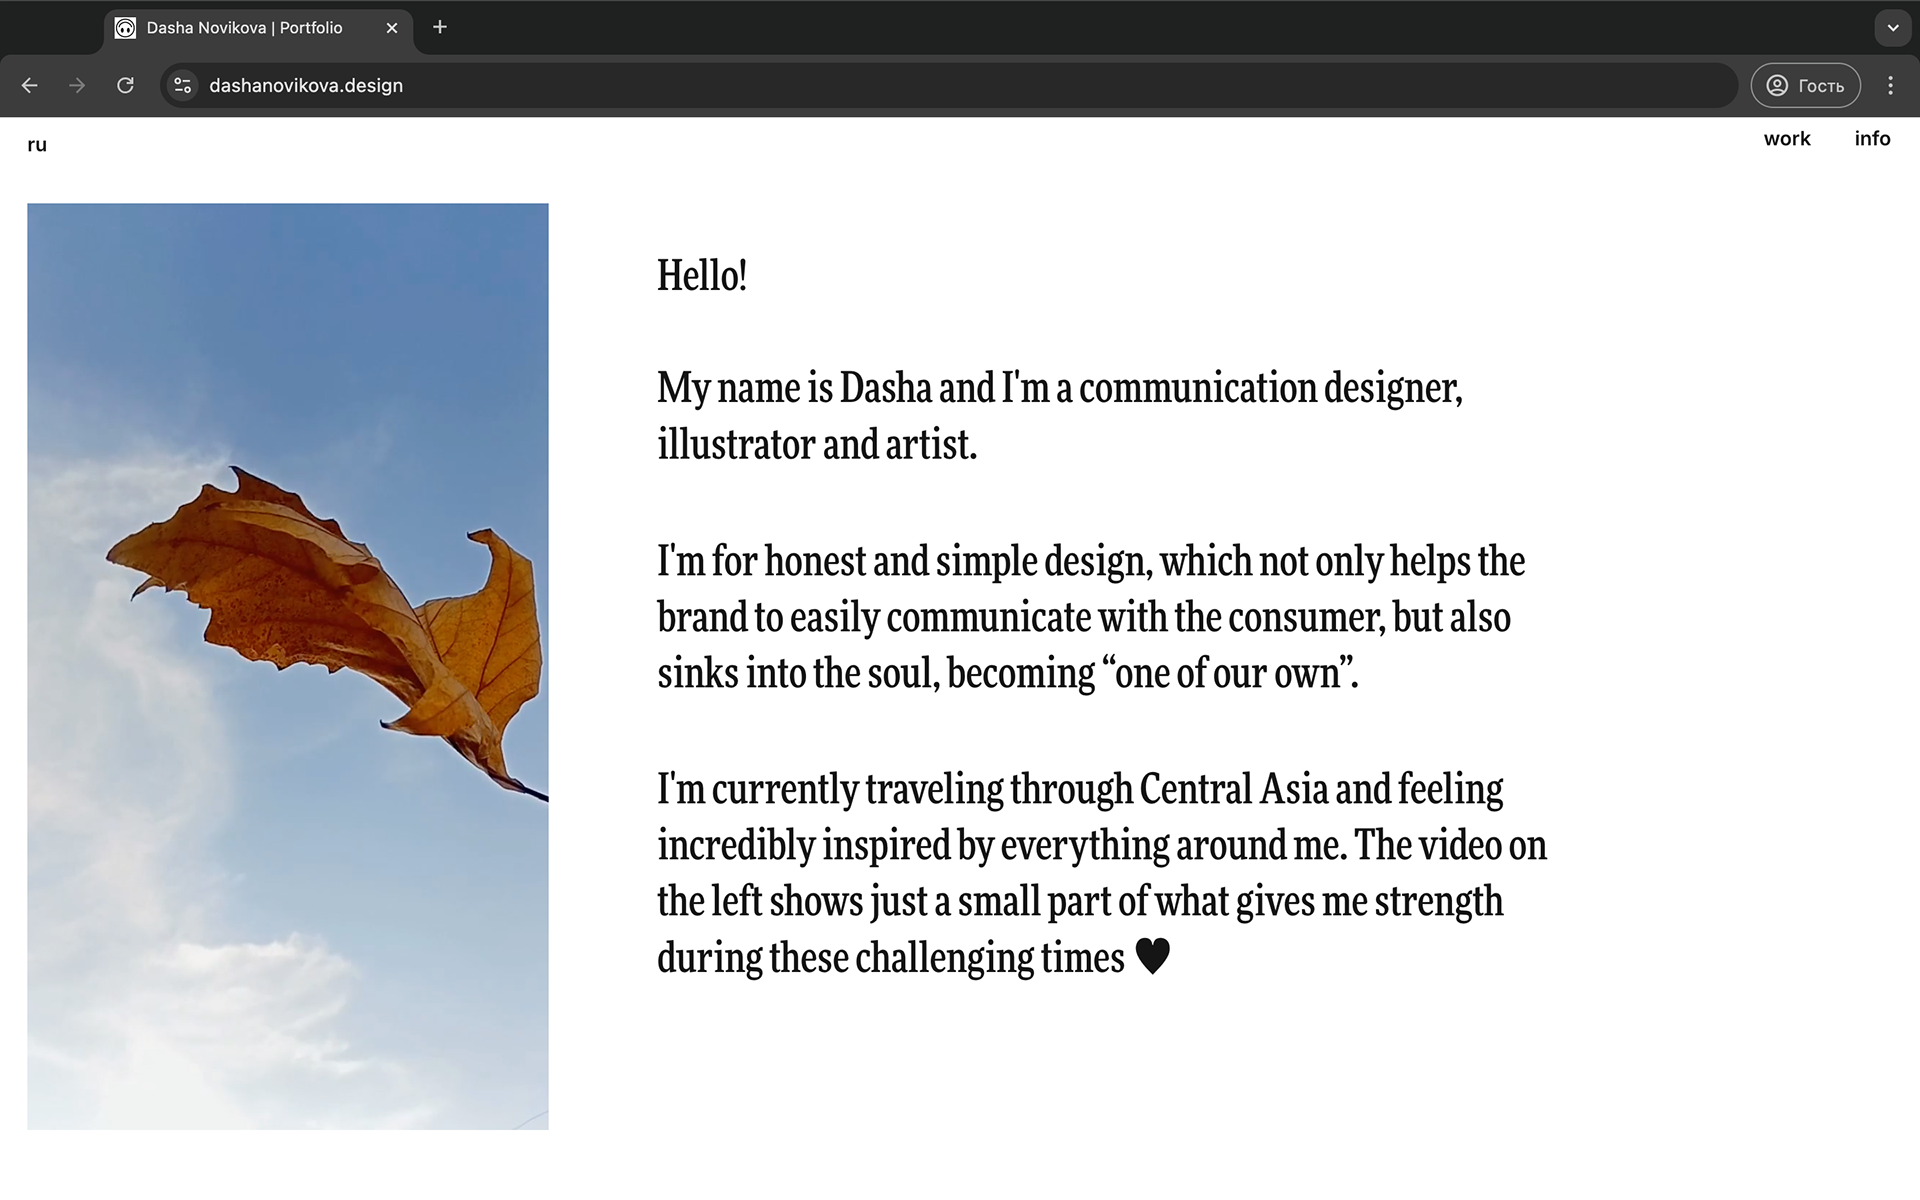Reload the page with the refresh icon

125,86
